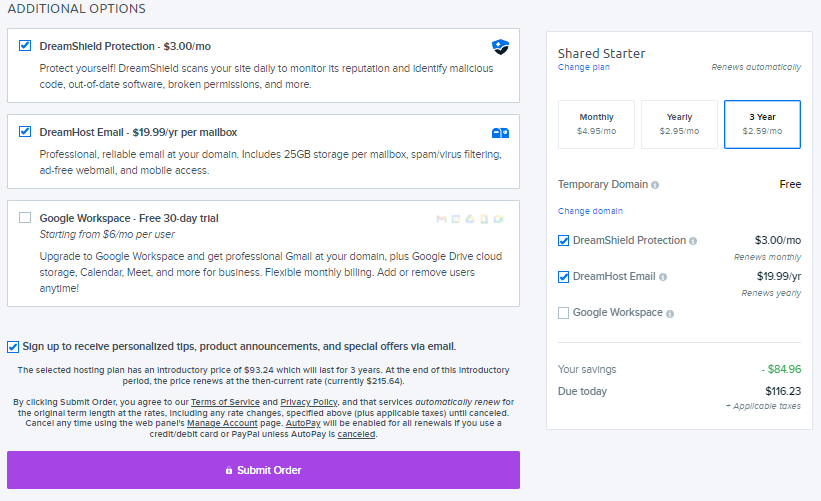Uncheck DreamHost Email $19.99/yr option
The image size is (821, 501).
tap(25, 131)
